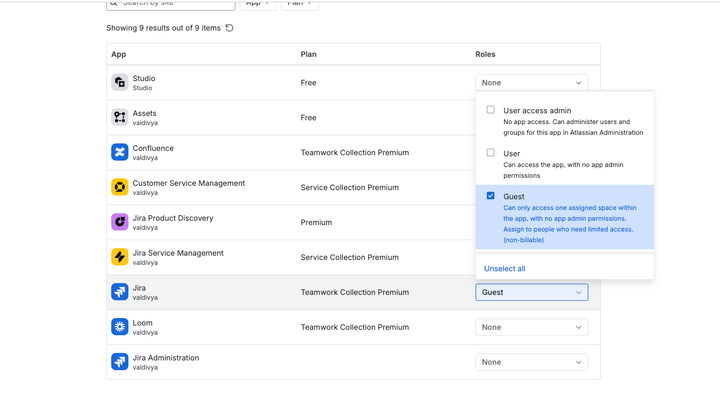
Task: Select the User option label
Action: 512,153
